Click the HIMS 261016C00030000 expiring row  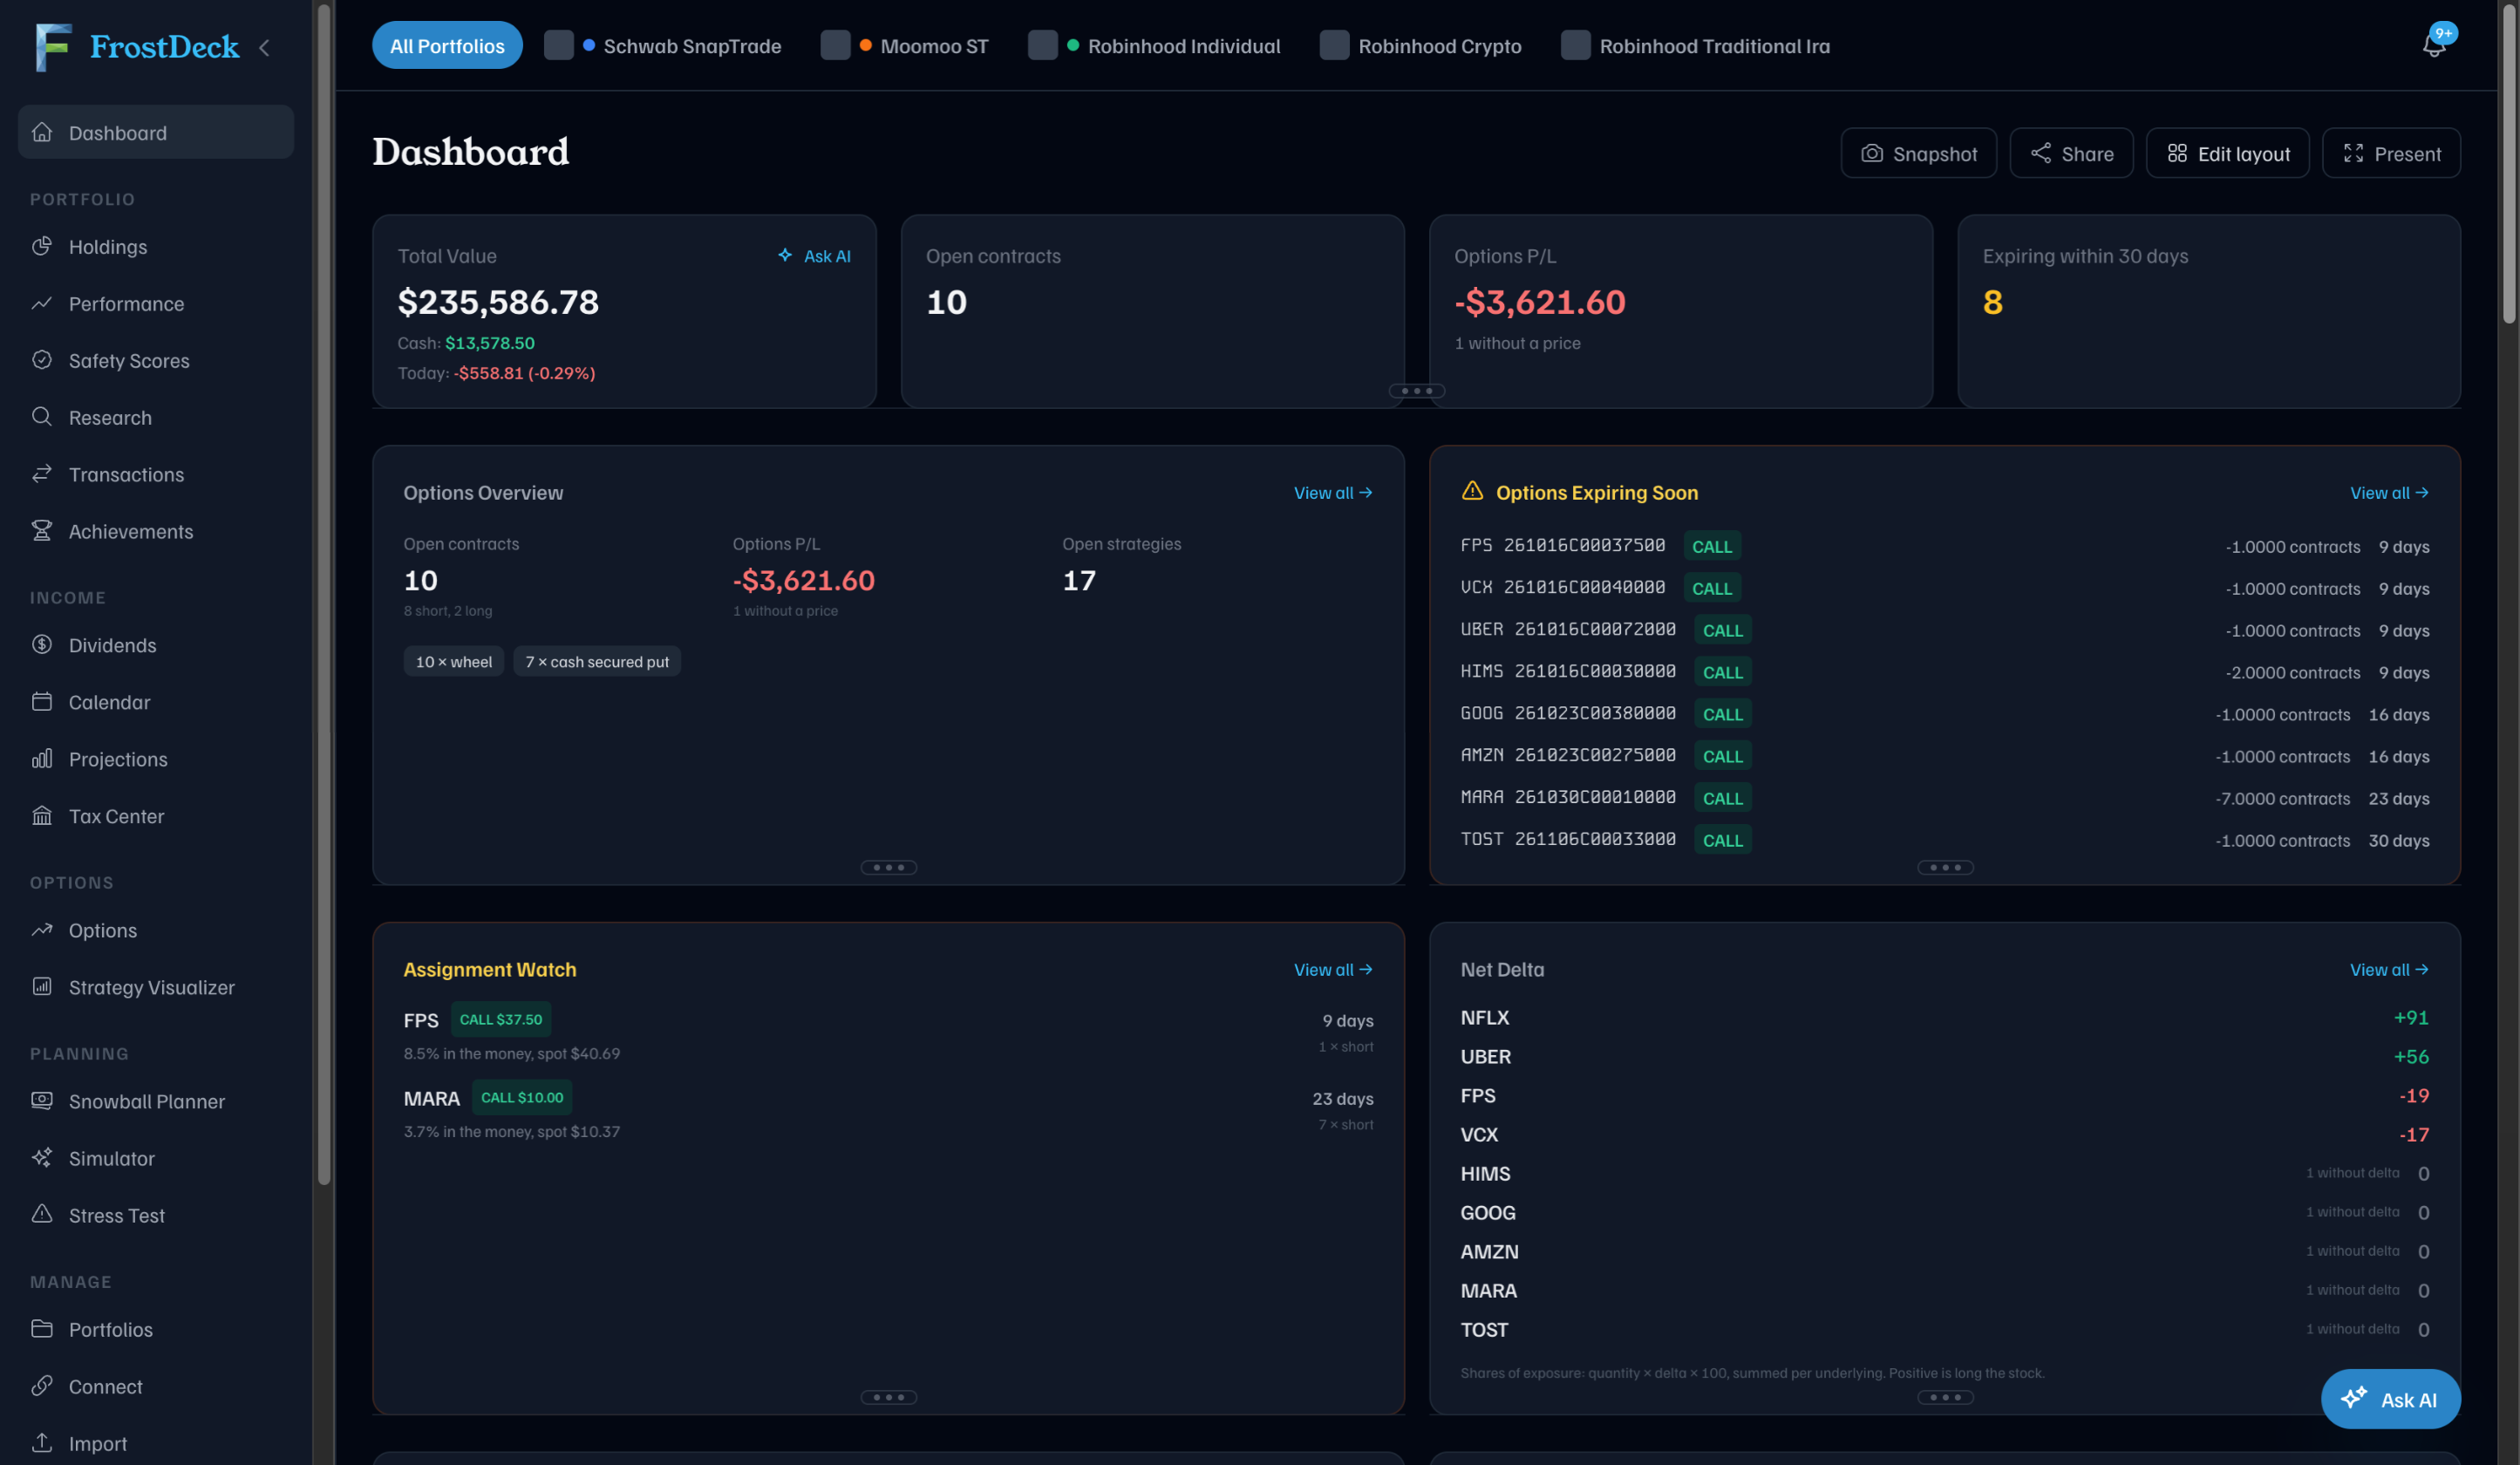1945,672
